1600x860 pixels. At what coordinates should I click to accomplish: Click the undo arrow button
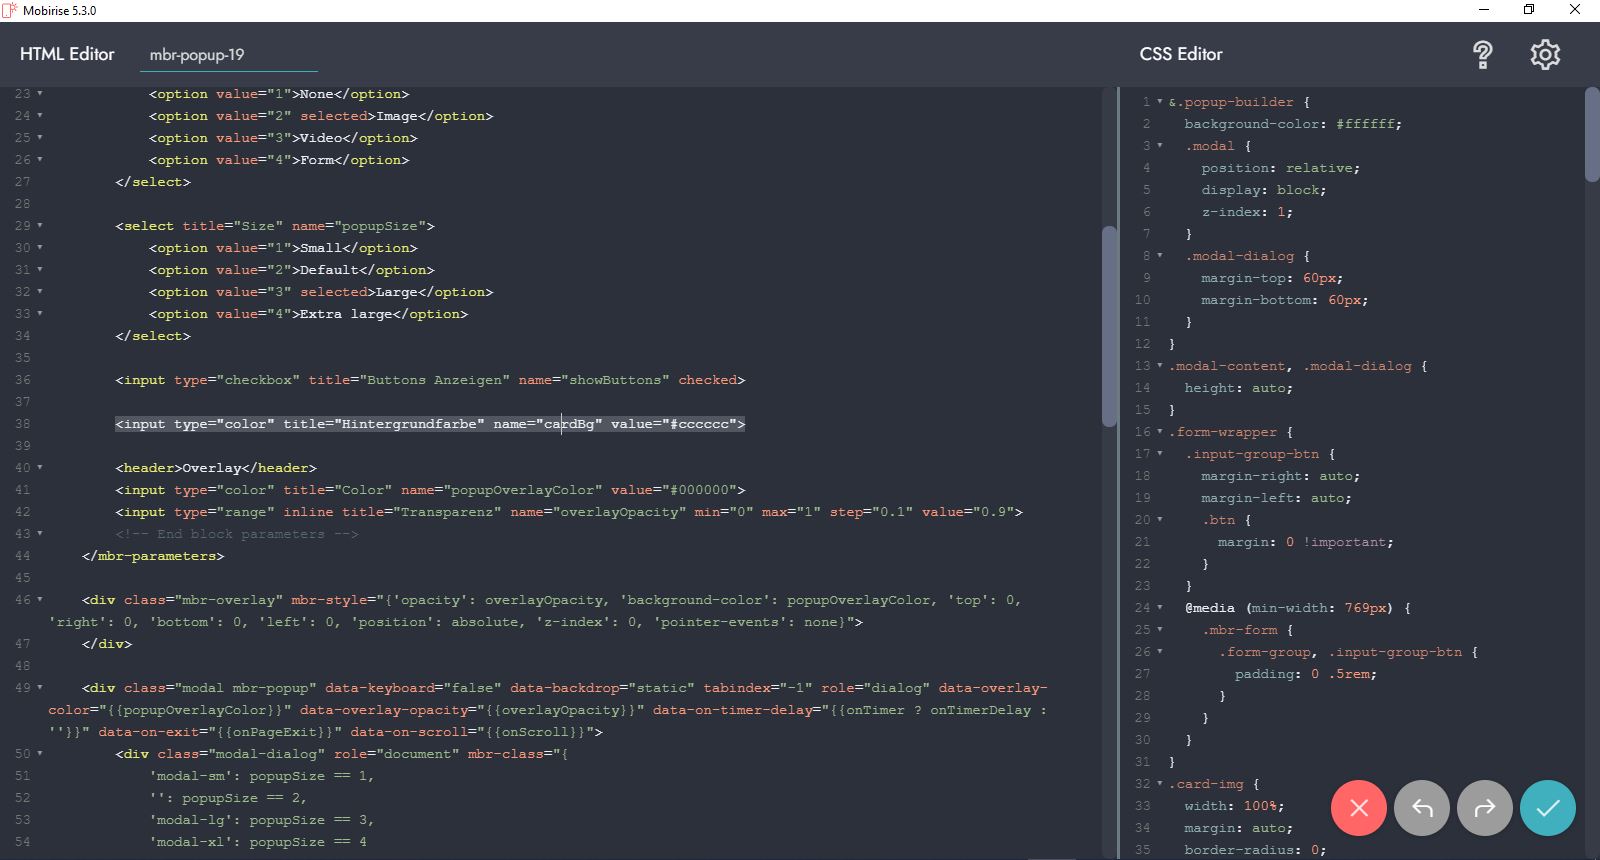pyautogui.click(x=1421, y=808)
